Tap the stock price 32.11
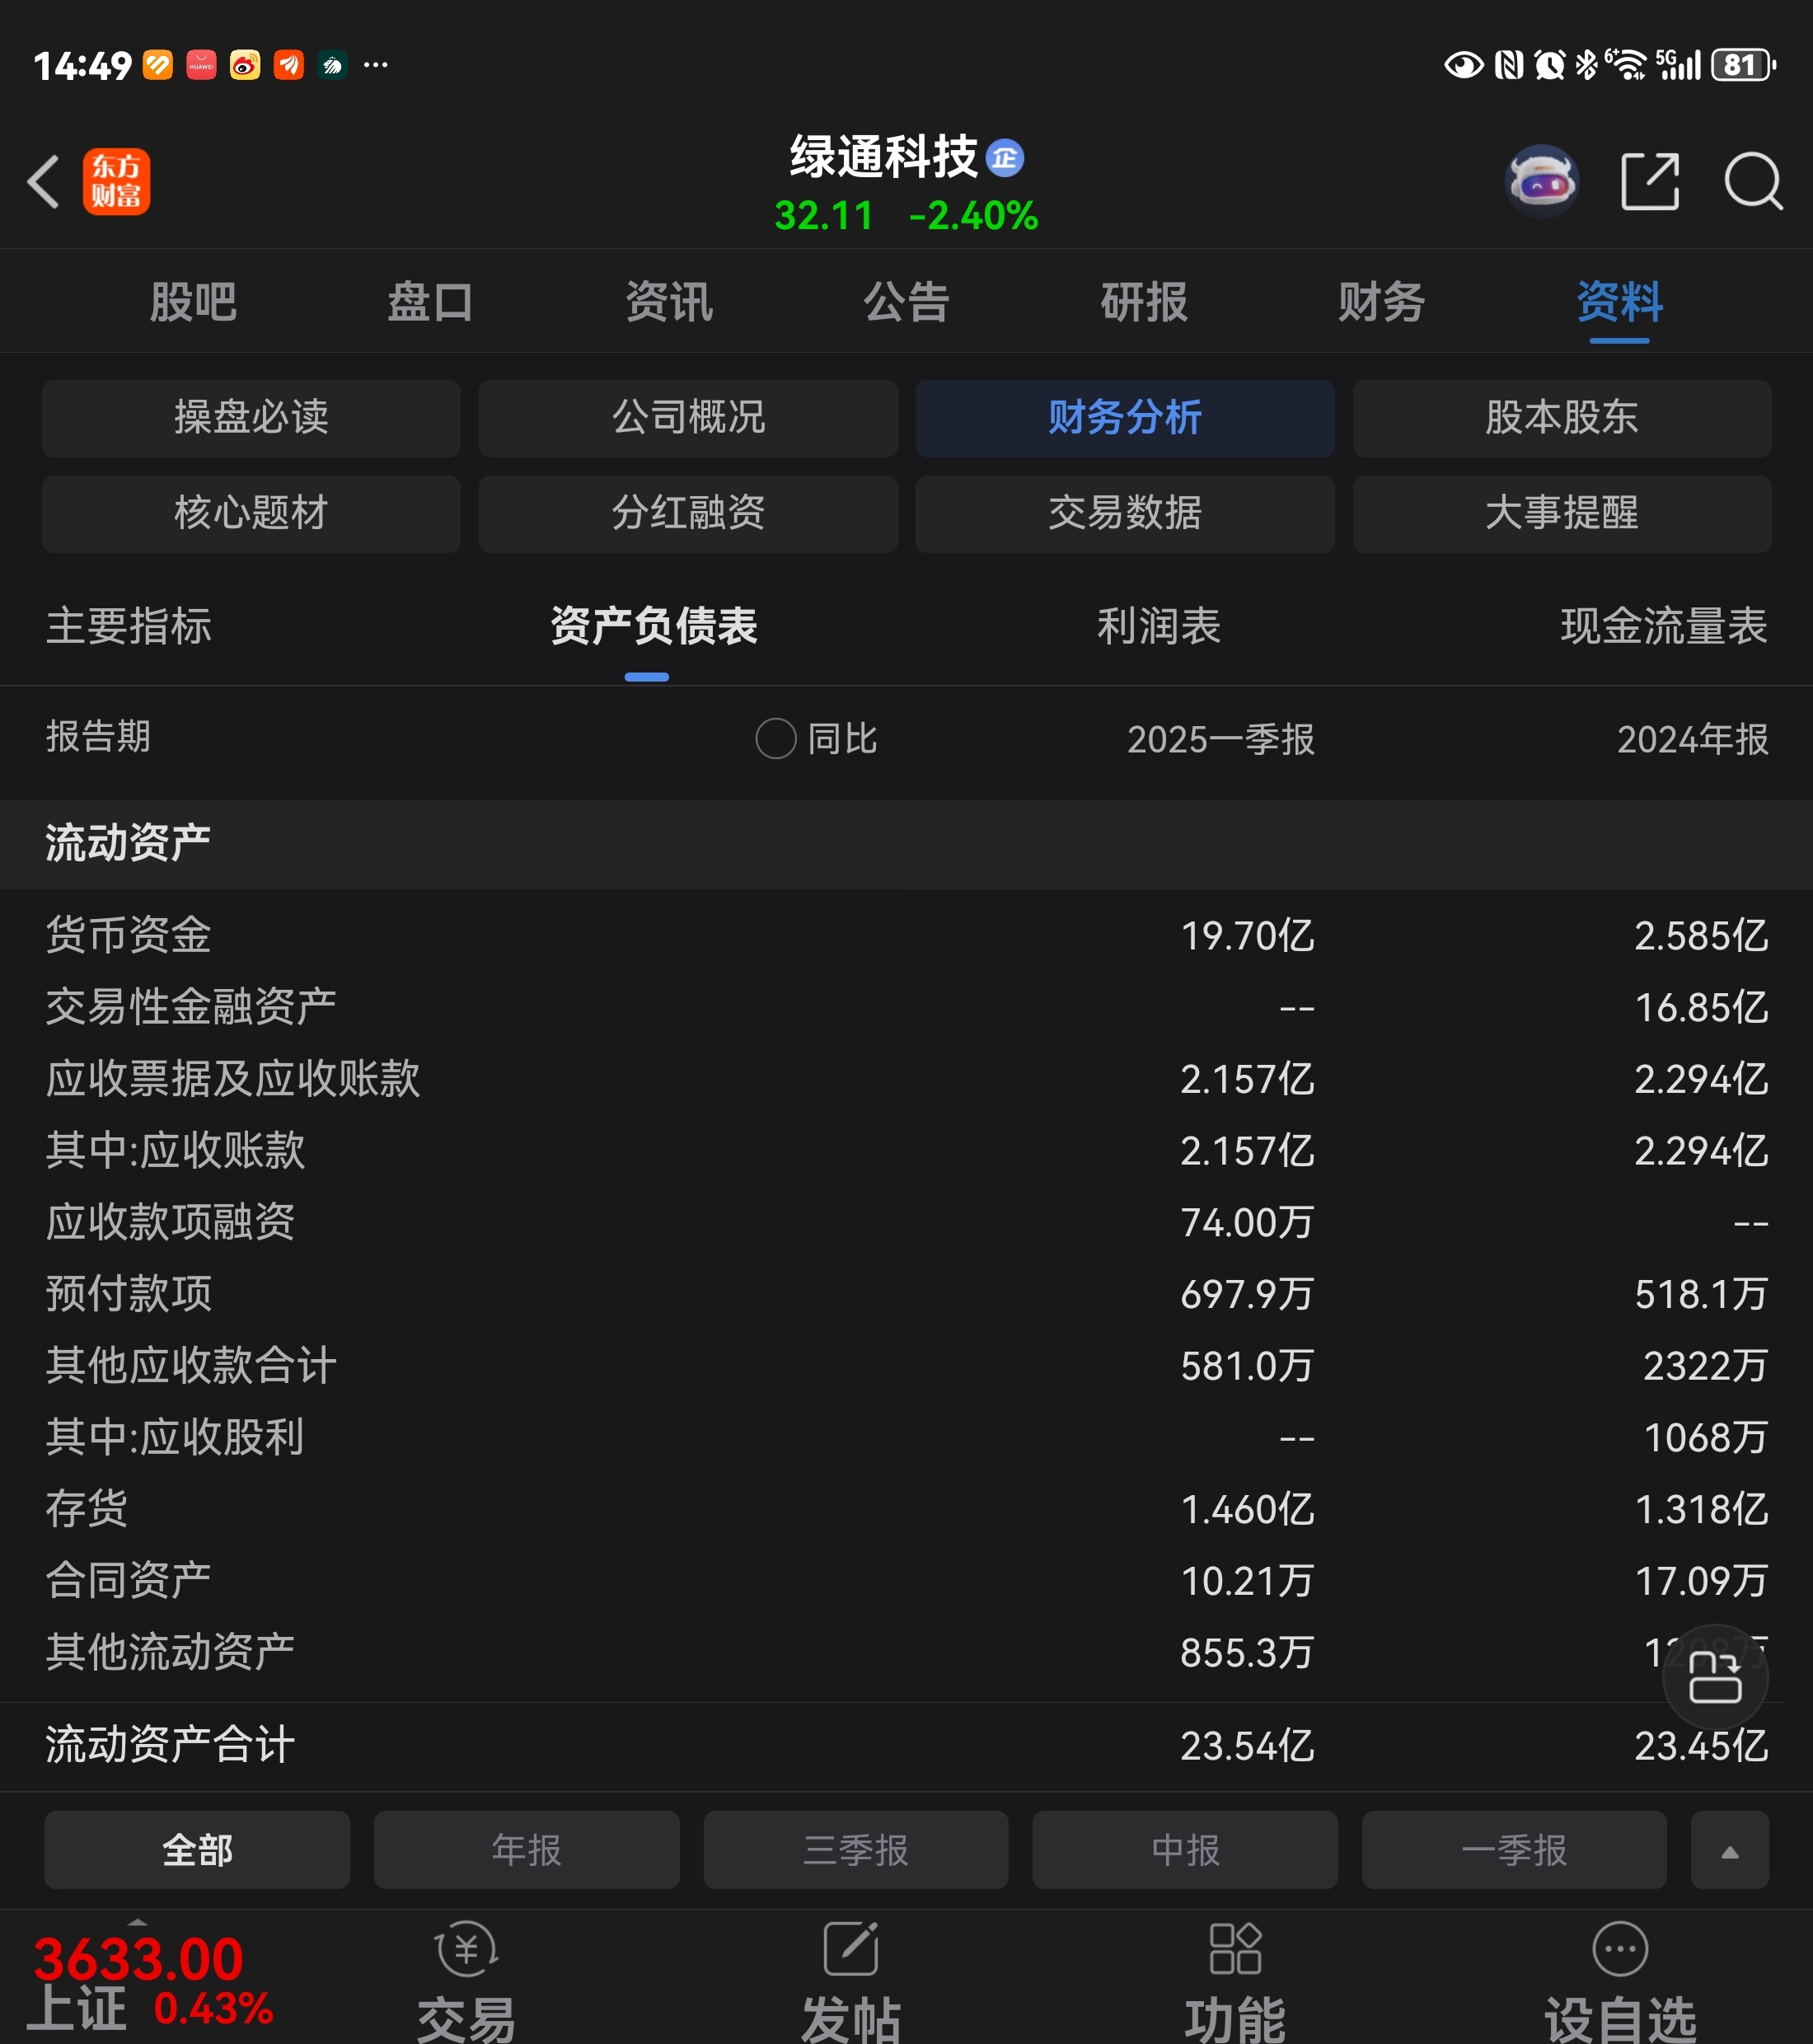 [x=824, y=216]
